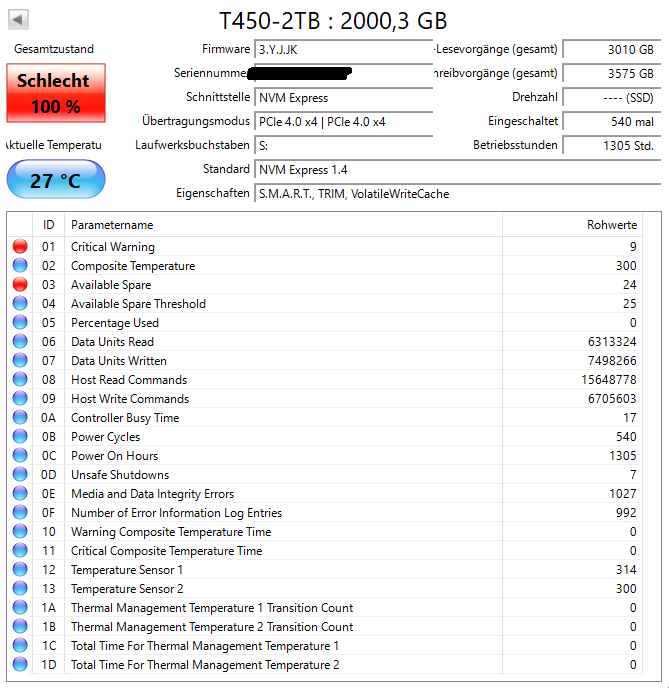The width and height of the screenshot is (669, 688).
Task: Click the status icon for Percentage Used
Action: (x=20, y=322)
